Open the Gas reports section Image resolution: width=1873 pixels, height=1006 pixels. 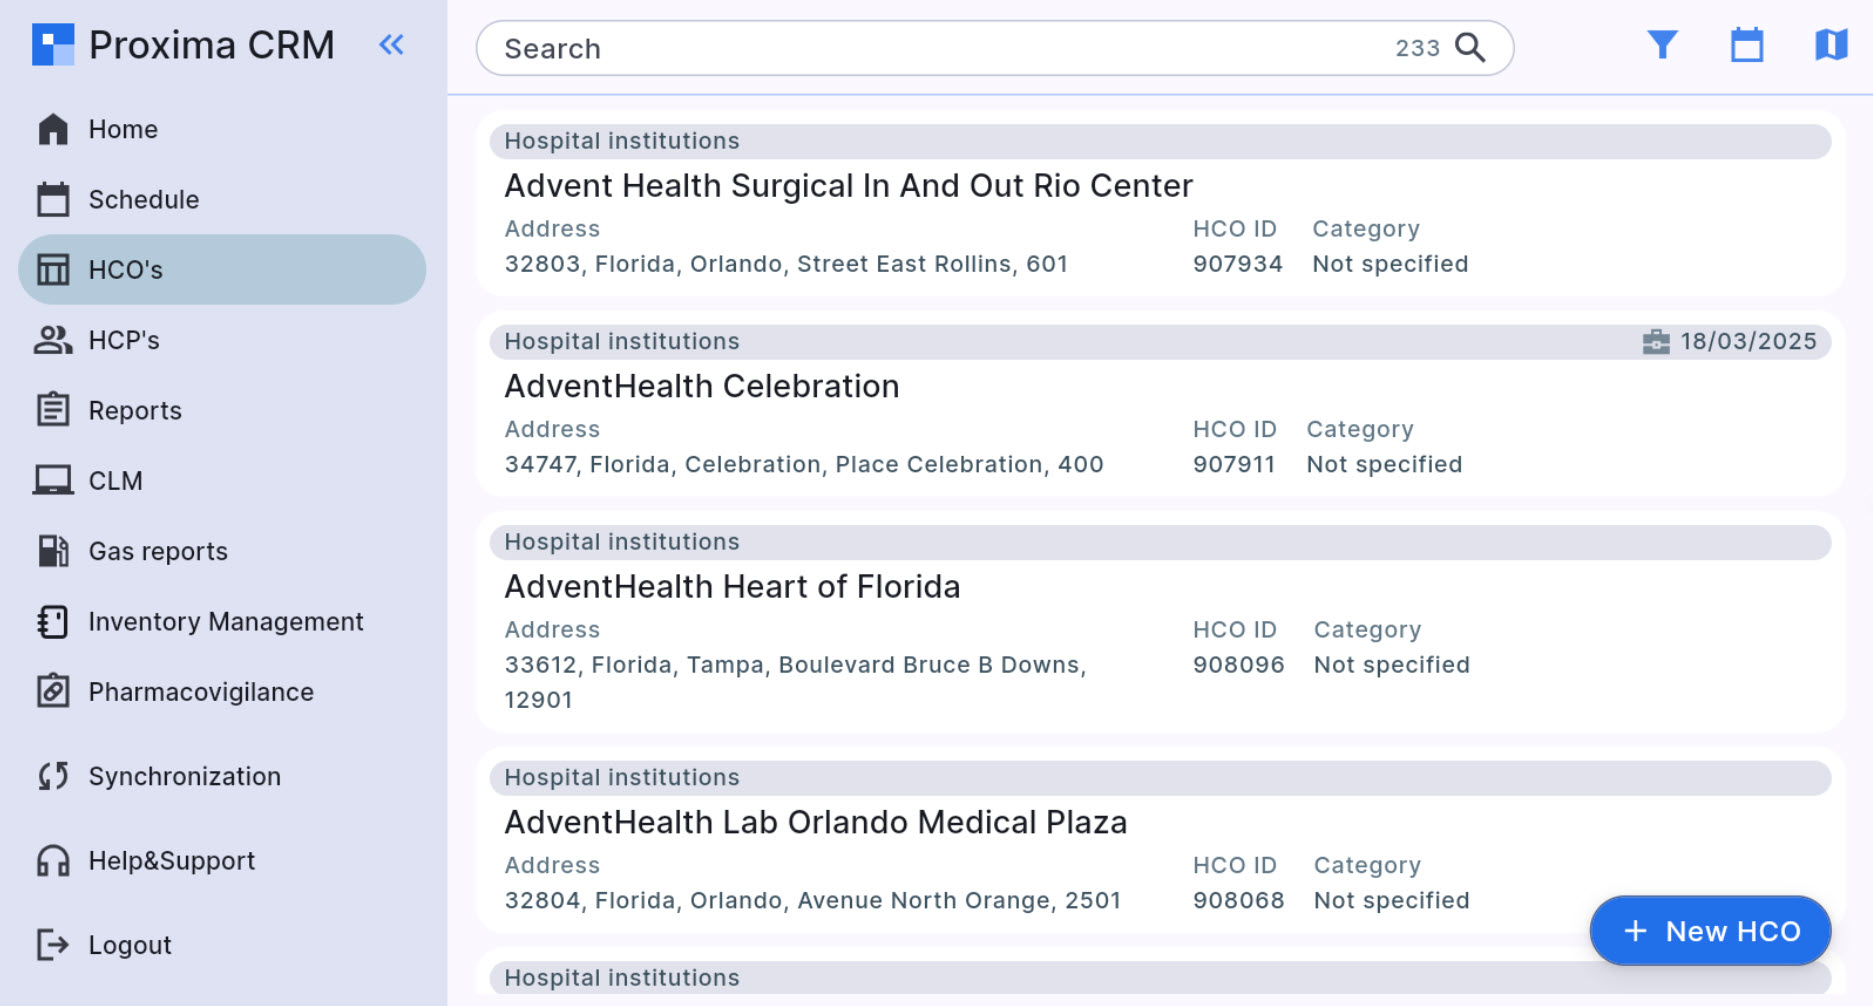point(156,551)
